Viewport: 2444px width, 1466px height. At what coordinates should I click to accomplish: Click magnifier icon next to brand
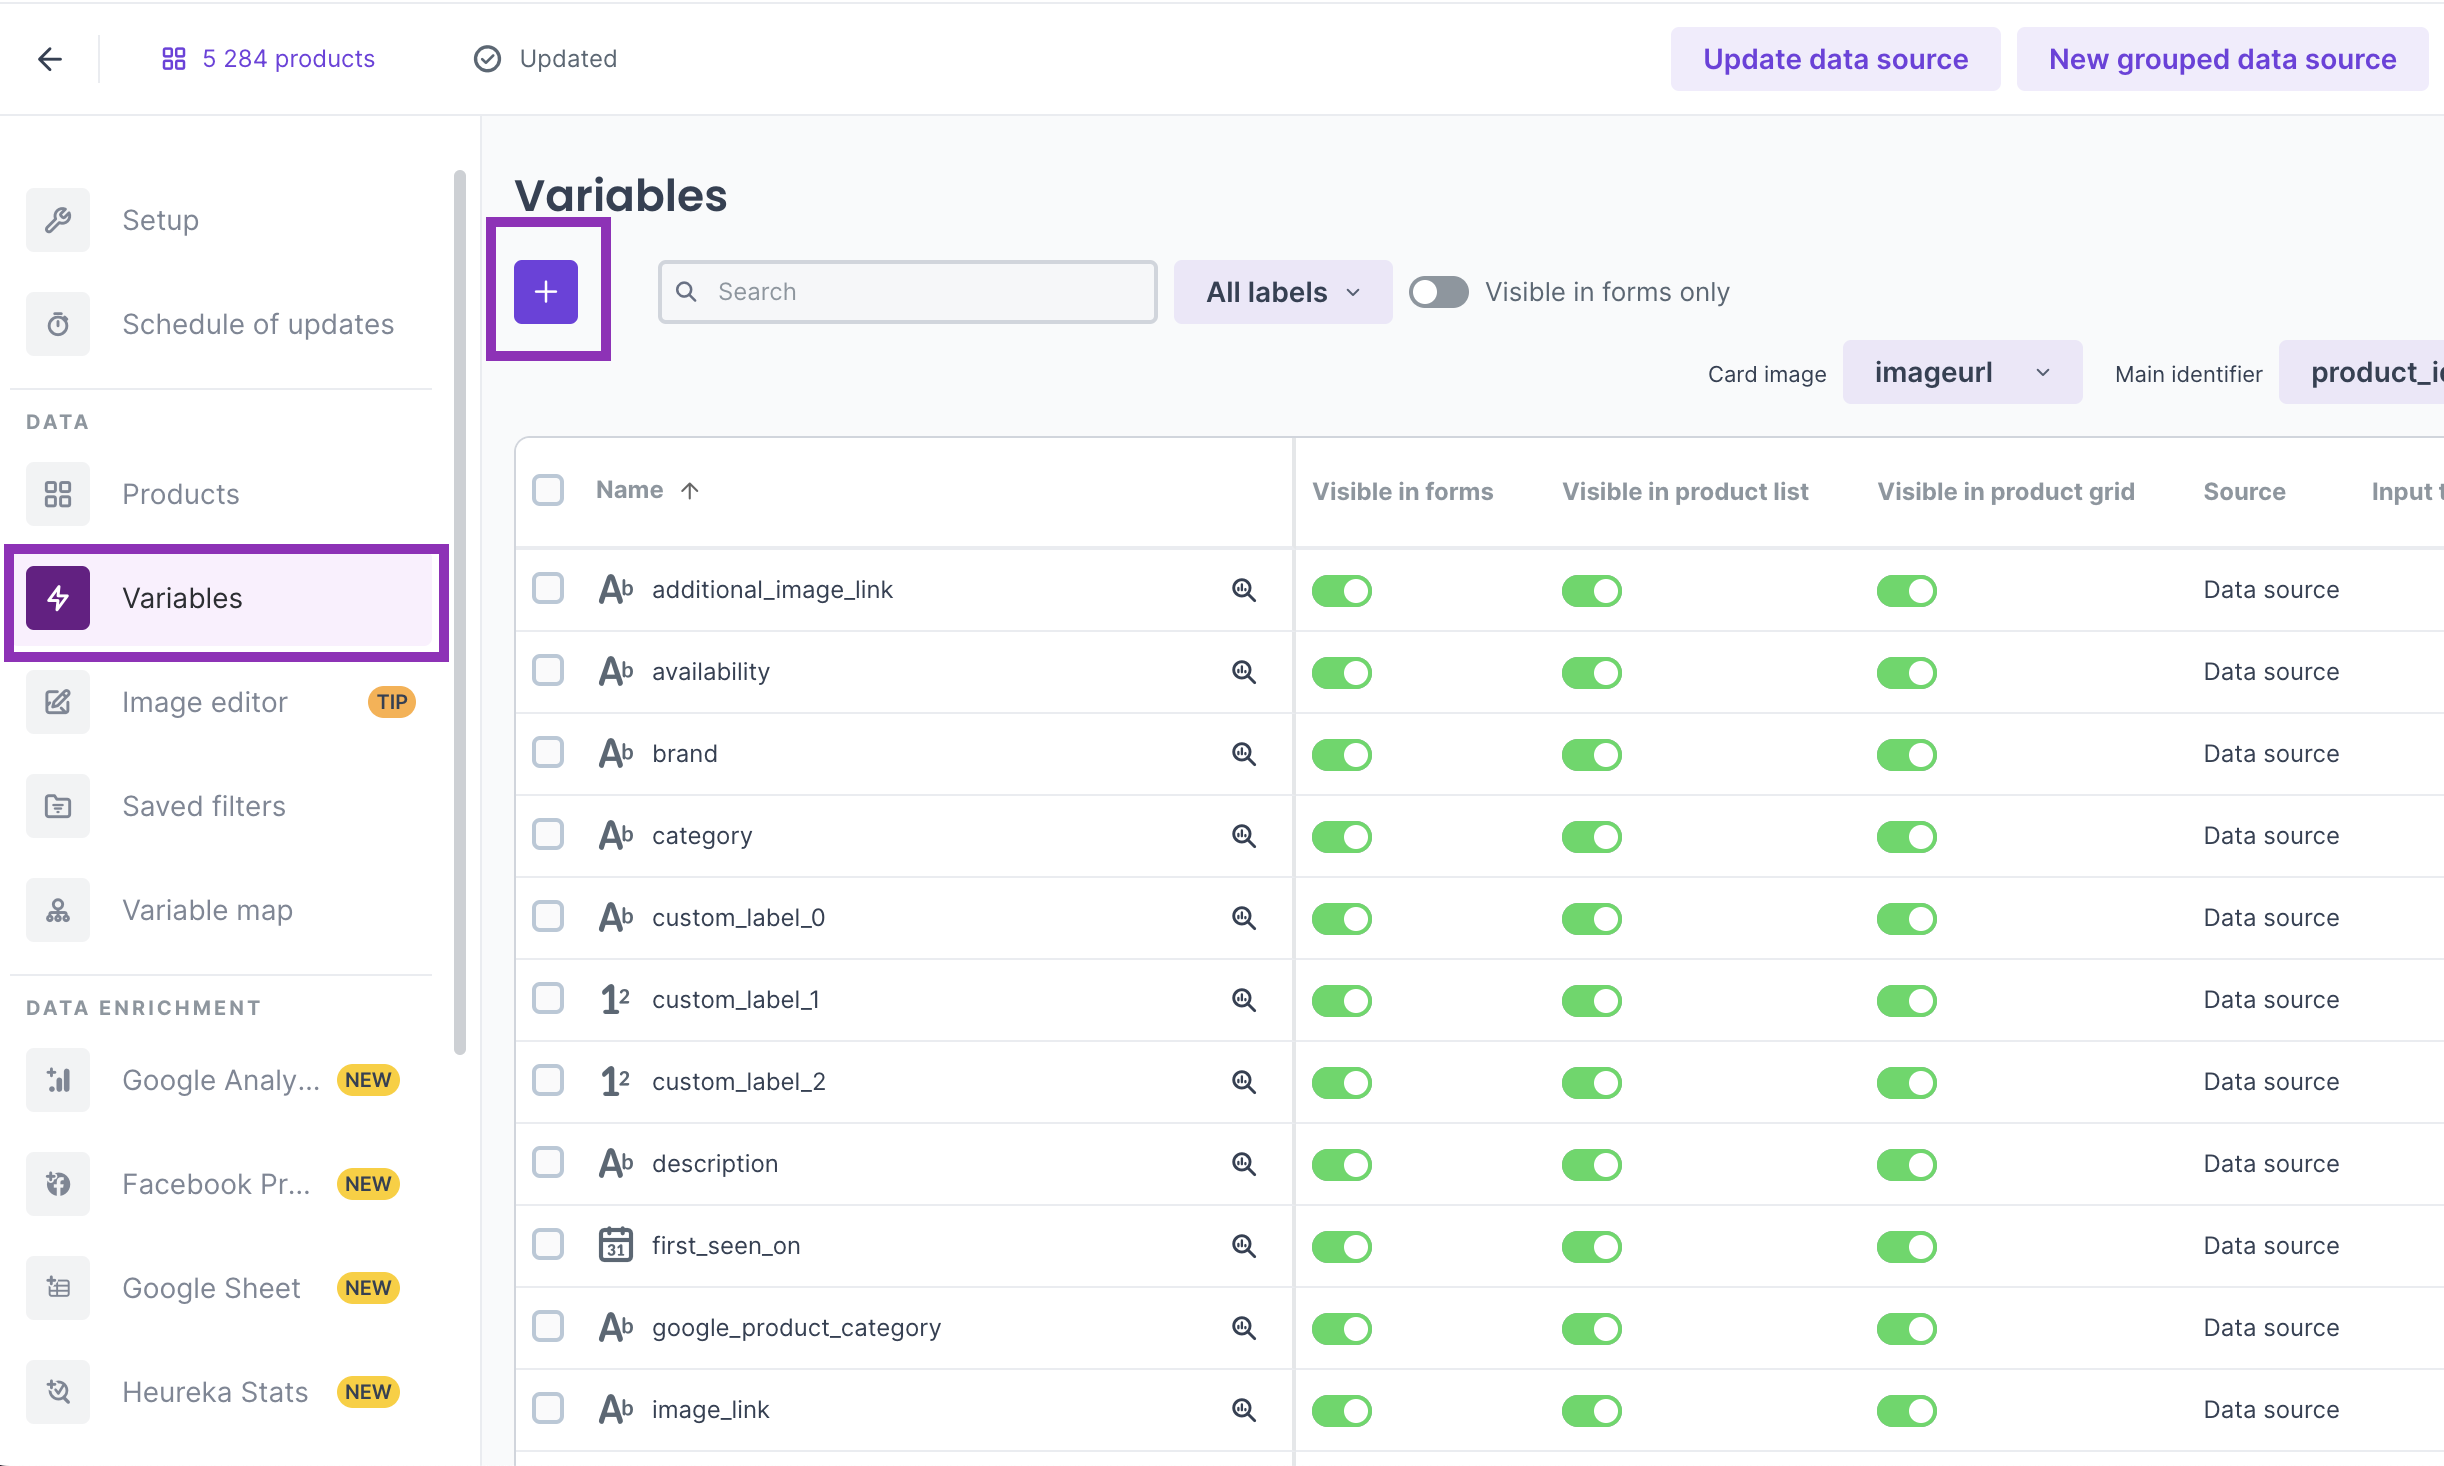[x=1243, y=754]
